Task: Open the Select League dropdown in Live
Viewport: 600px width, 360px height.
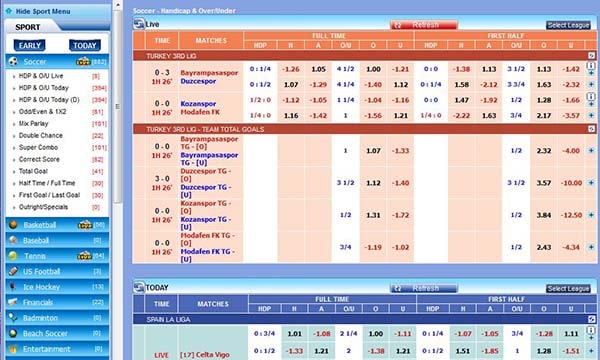Action: click(x=568, y=25)
